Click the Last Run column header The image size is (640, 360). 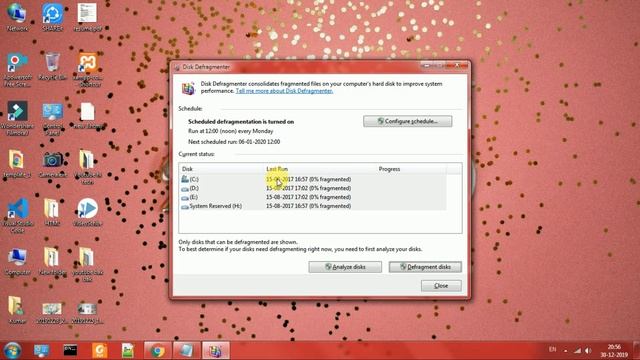coord(320,169)
